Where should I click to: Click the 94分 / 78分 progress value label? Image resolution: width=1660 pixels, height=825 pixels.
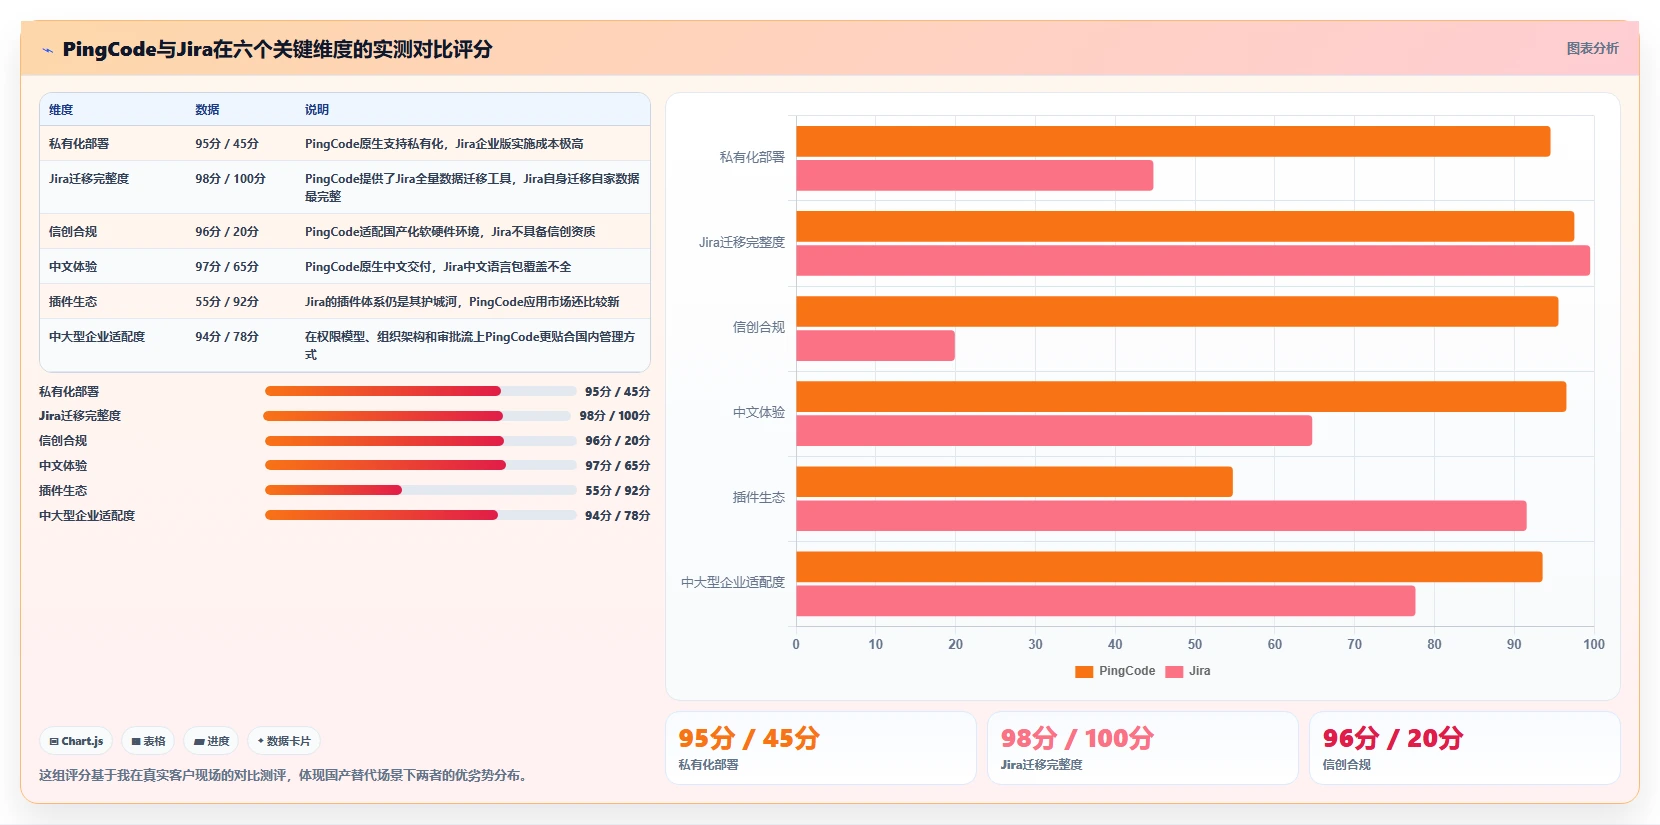coord(618,515)
